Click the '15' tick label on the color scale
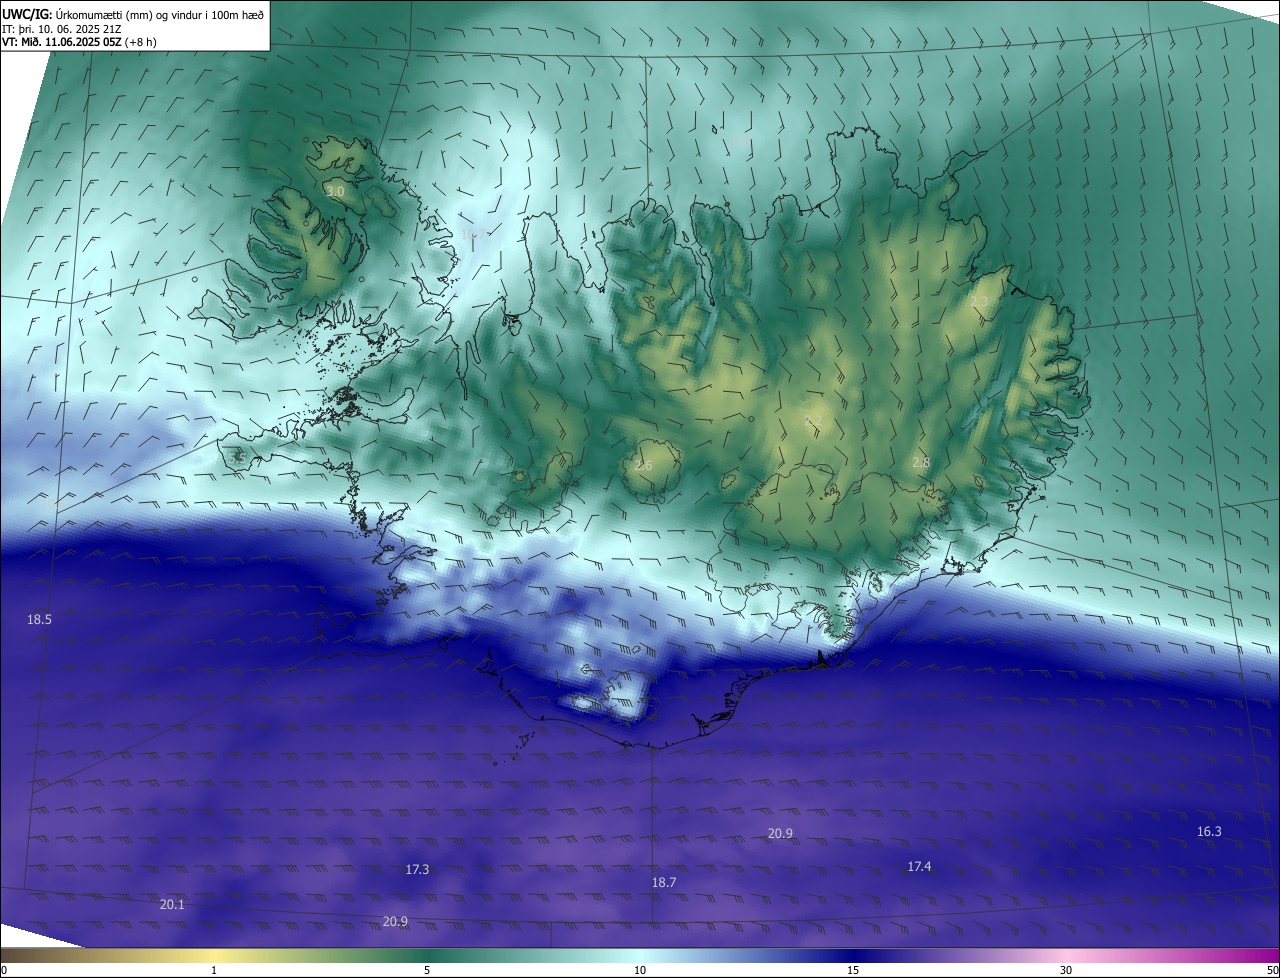Screen dimensions: 1280x978 (x=853, y=970)
